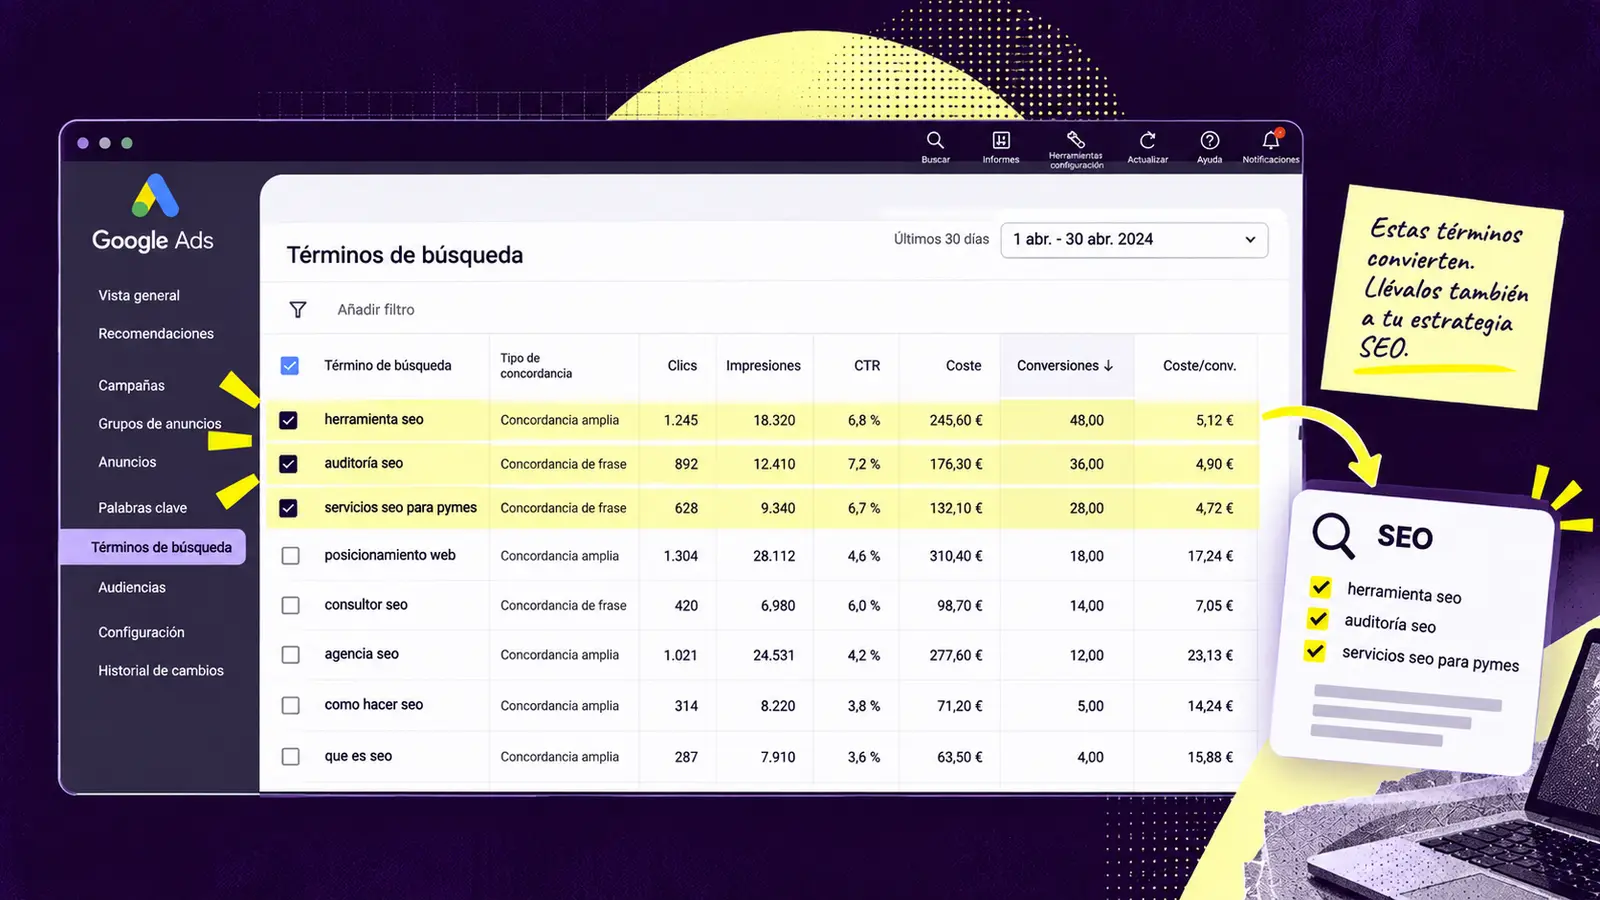Click the Coste/conv. column header
Screen dimensions: 1600x900
pyautogui.click(x=1199, y=366)
